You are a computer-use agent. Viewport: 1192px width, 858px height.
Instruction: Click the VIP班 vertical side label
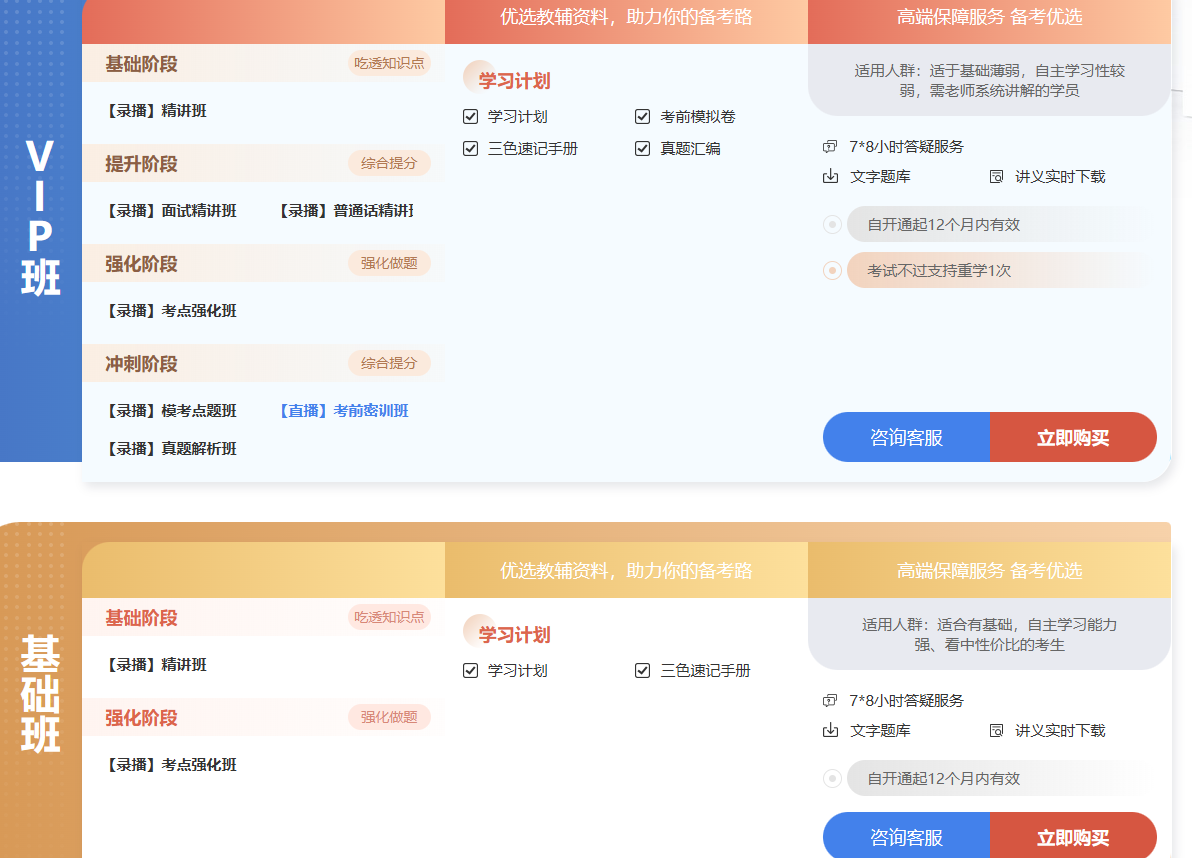pyautogui.click(x=40, y=217)
